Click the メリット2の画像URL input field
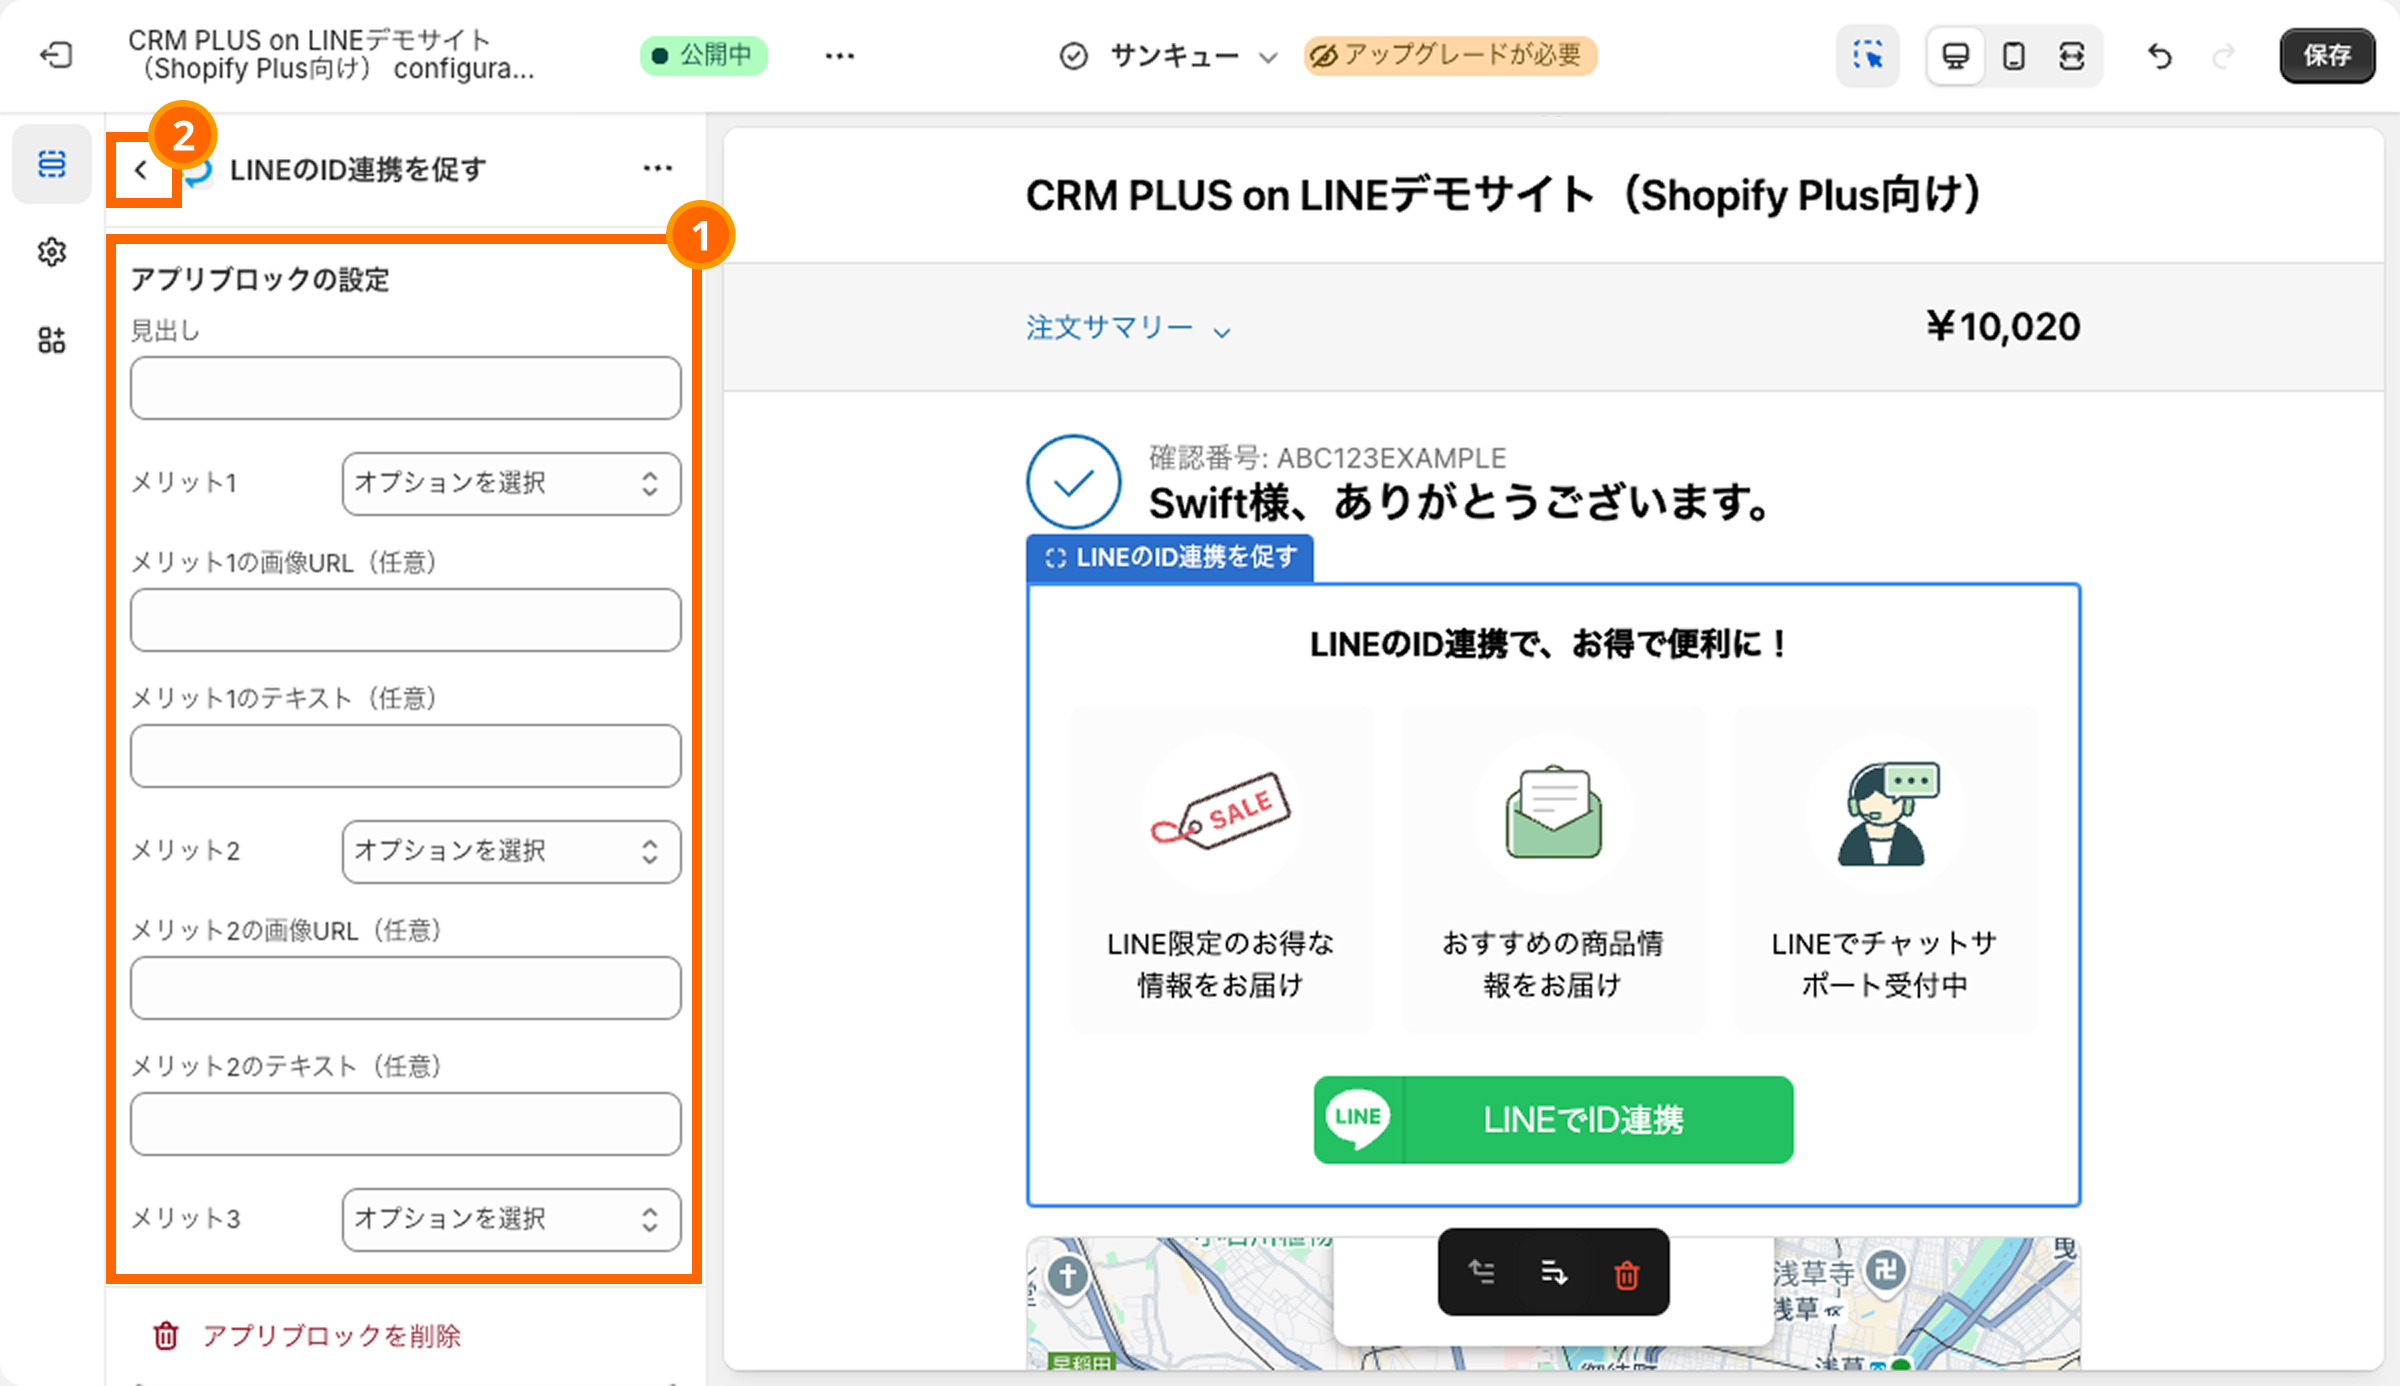Image resolution: width=2400 pixels, height=1386 pixels. coord(405,987)
